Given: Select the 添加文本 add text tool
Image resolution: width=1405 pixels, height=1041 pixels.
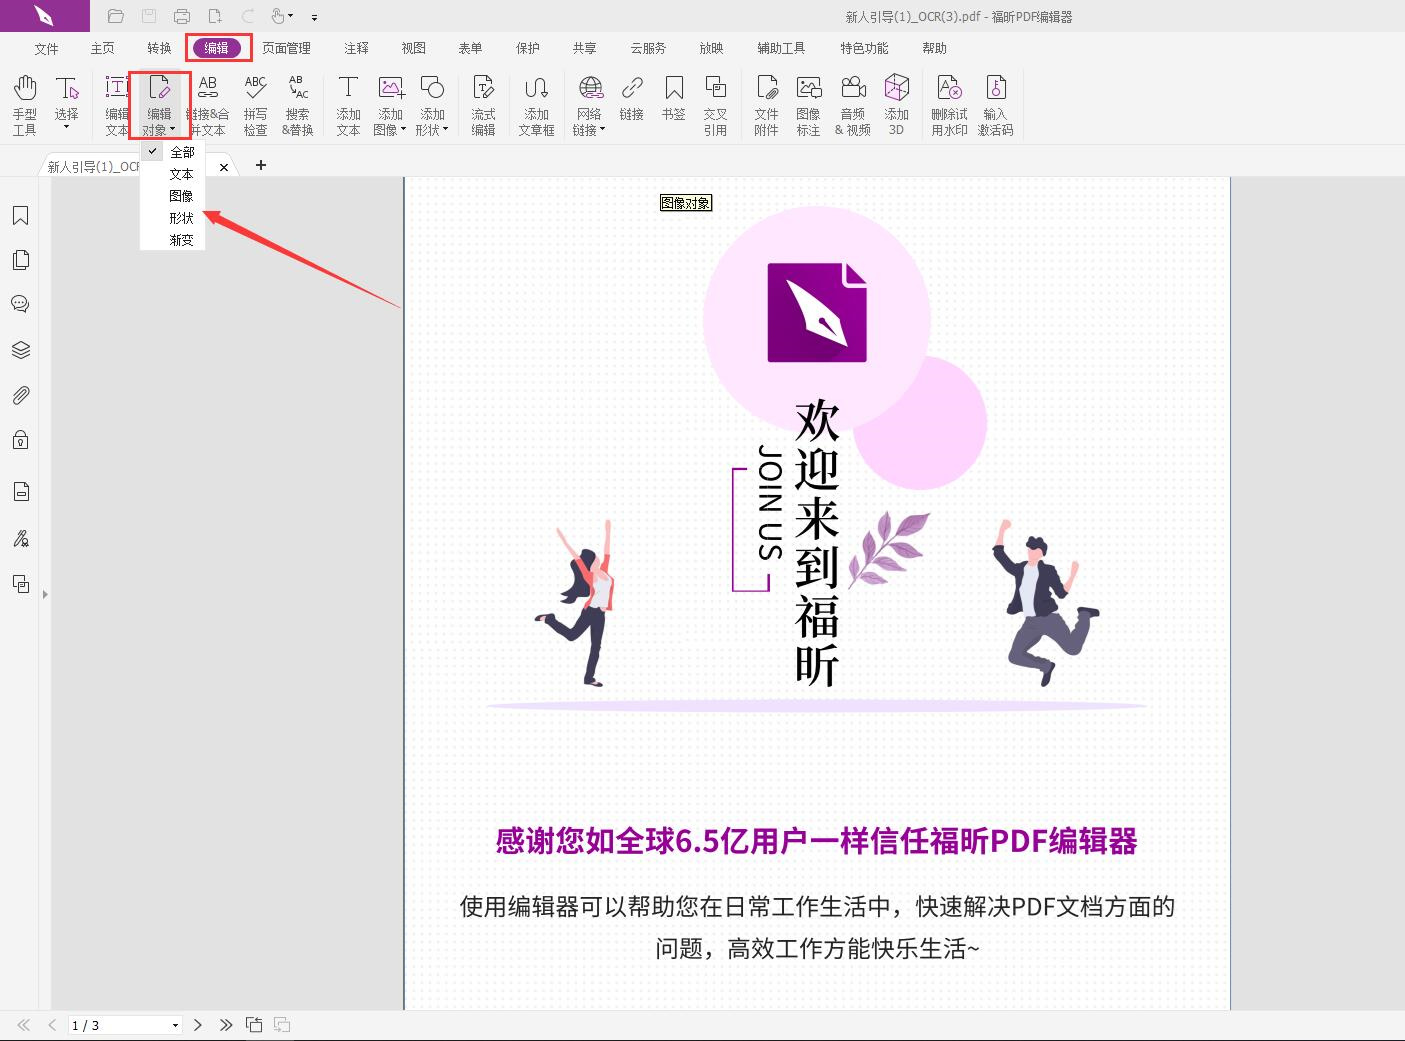Looking at the screenshot, I should pos(347,103).
